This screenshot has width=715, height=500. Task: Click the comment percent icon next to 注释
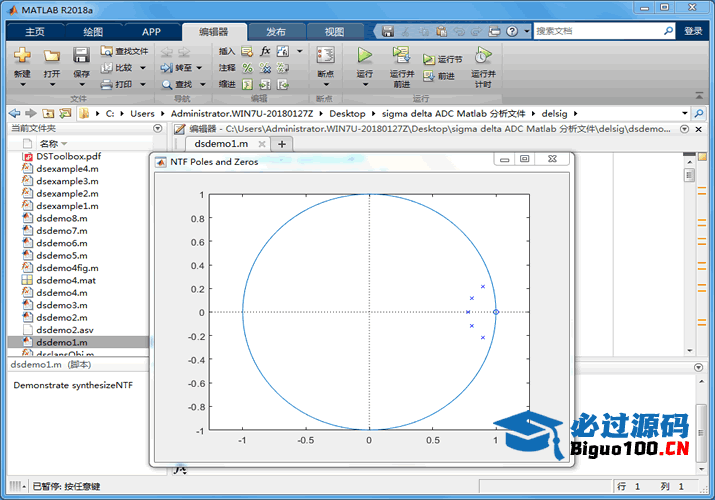(x=247, y=68)
